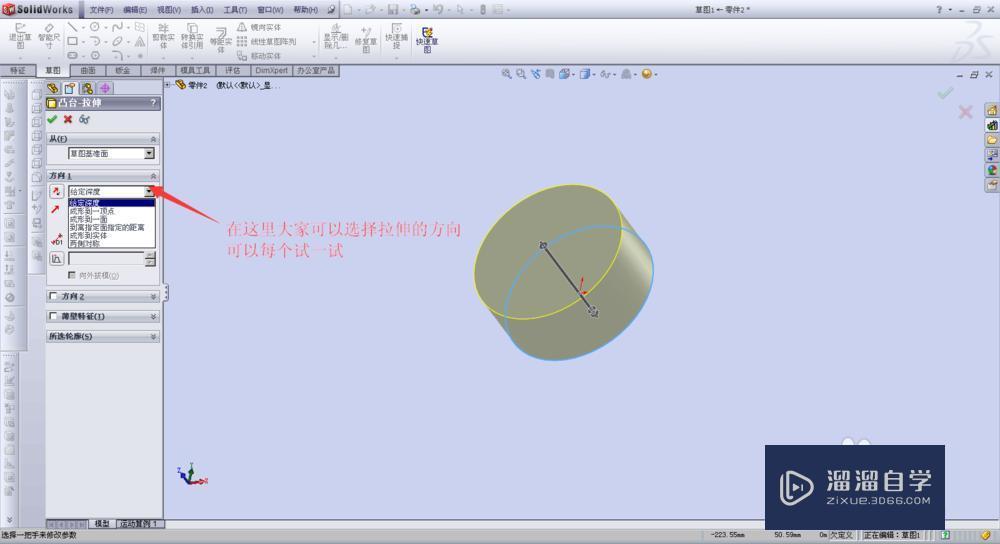Choose 成形到实体 (Up To Body) option
Screen dimensions: 1000x544
coord(112,235)
